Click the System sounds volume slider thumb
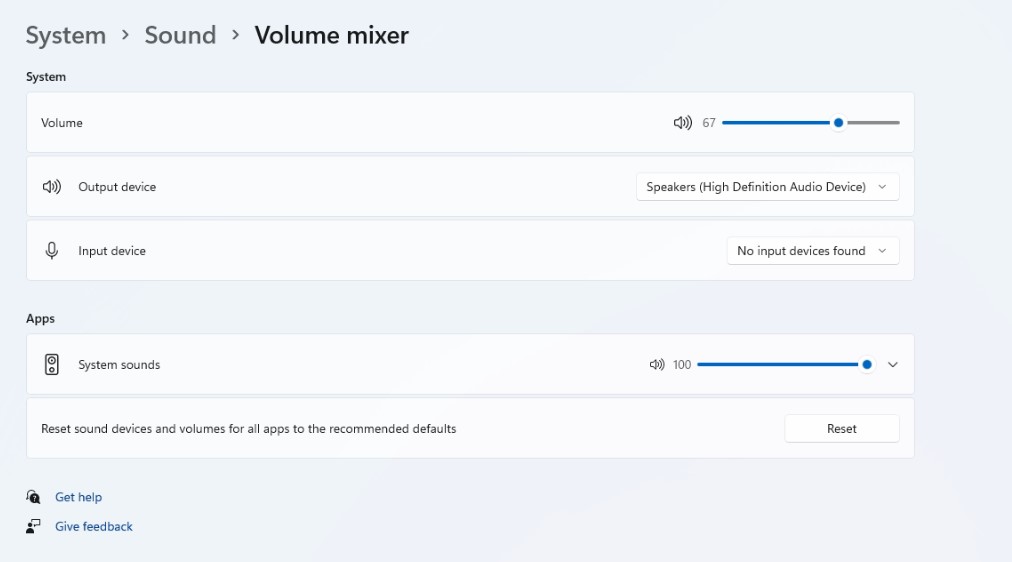1012x562 pixels. click(x=867, y=365)
